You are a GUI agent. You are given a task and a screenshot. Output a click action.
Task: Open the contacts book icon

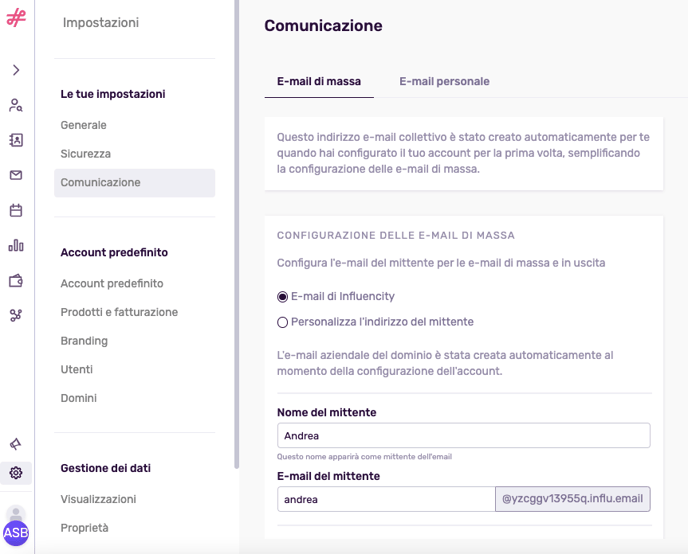(x=16, y=140)
